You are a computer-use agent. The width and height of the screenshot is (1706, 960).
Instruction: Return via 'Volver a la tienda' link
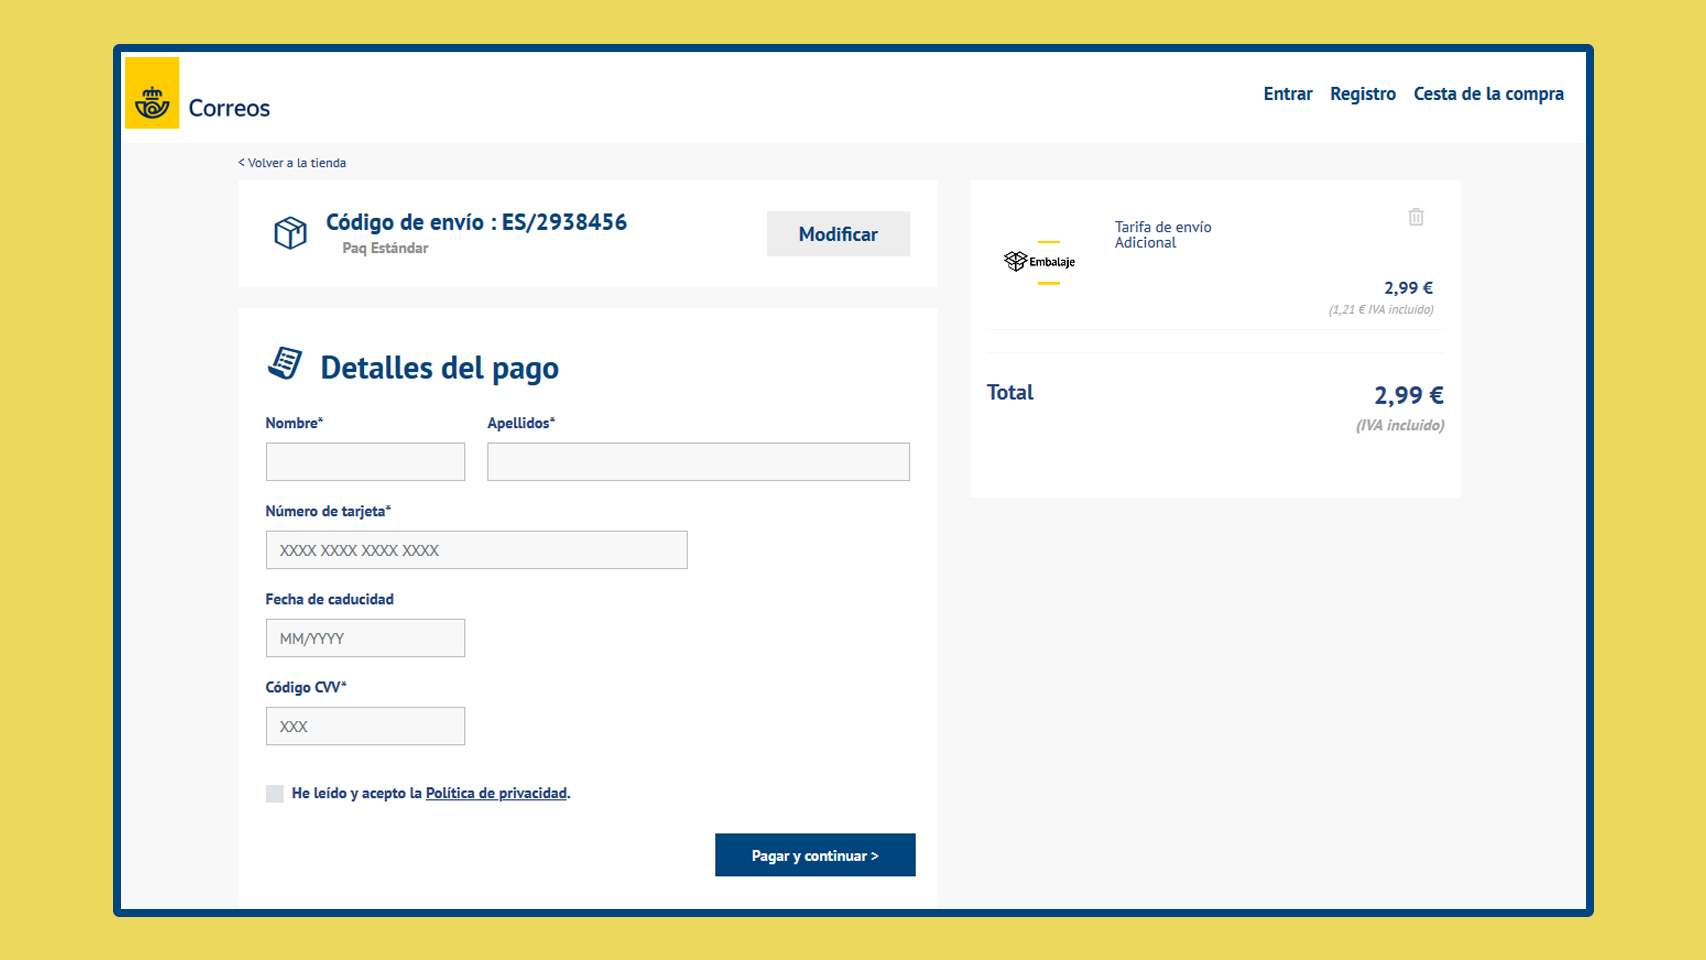(291, 161)
